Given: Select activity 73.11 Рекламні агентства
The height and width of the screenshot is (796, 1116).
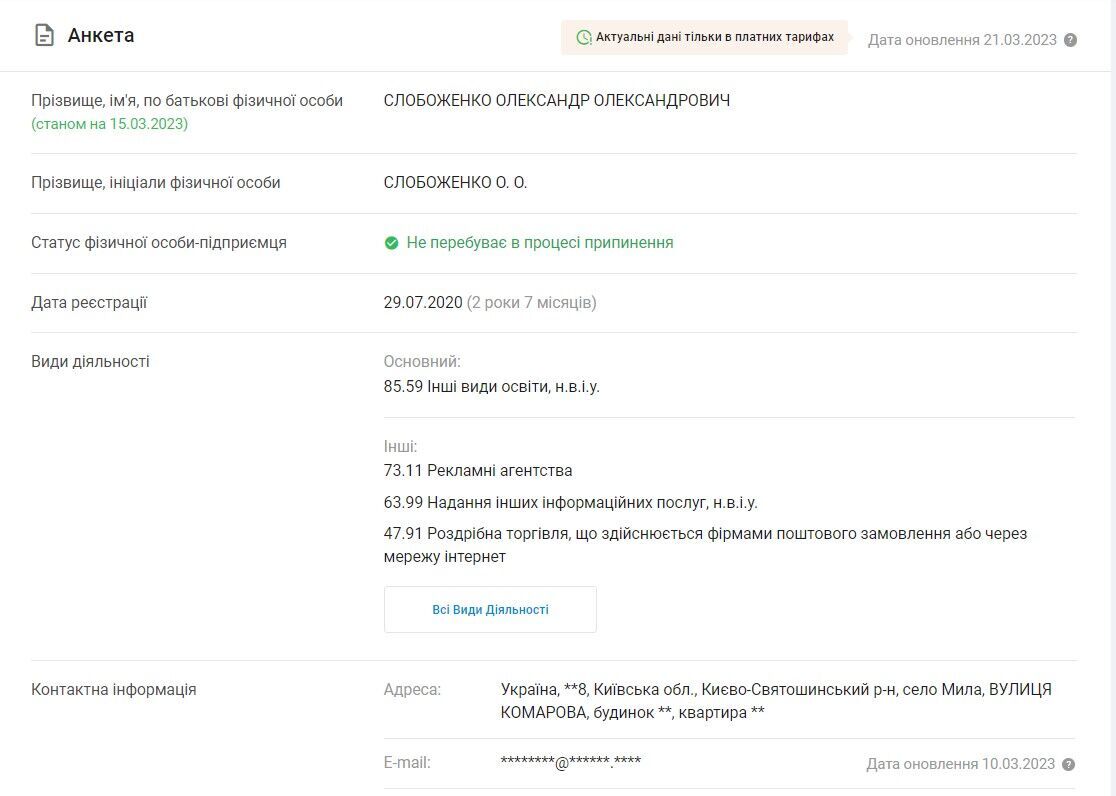Looking at the screenshot, I should point(478,470).
